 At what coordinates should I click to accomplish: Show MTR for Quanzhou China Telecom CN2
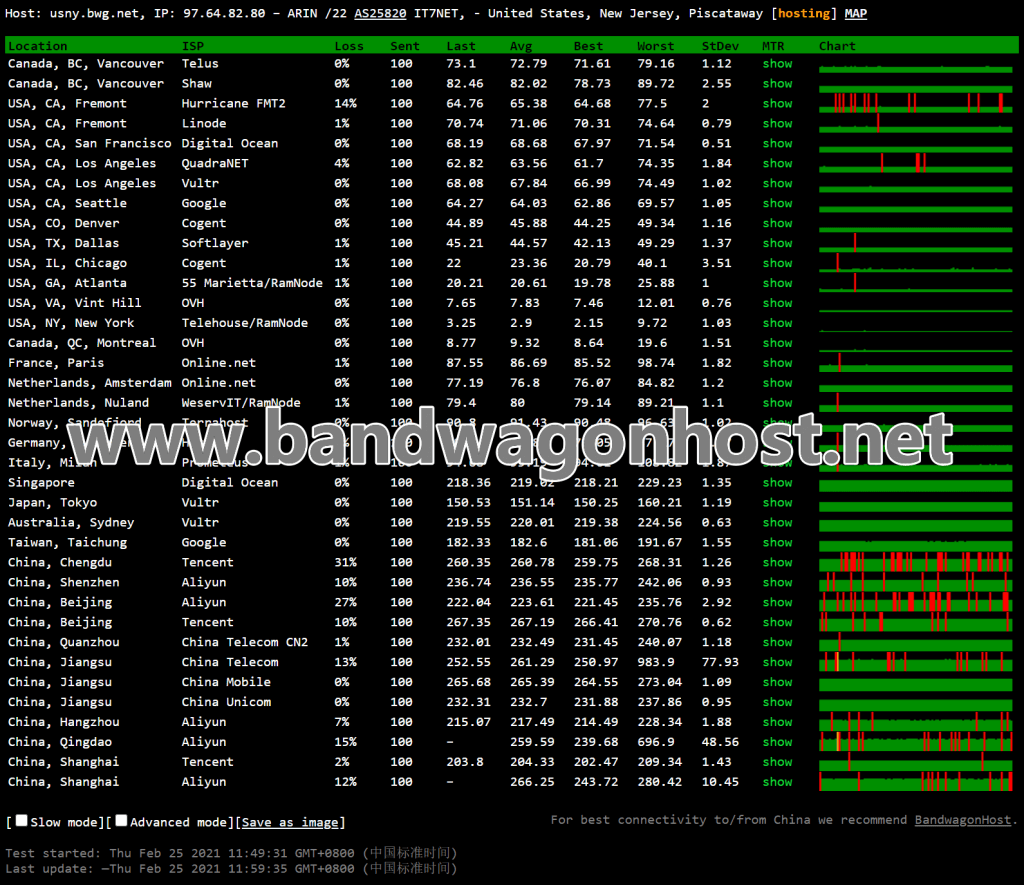point(777,642)
